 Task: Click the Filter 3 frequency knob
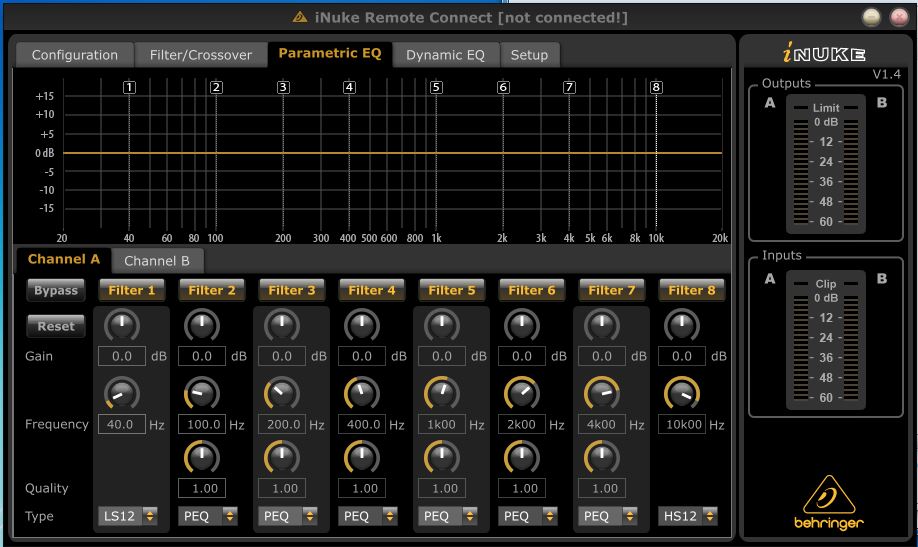282,393
